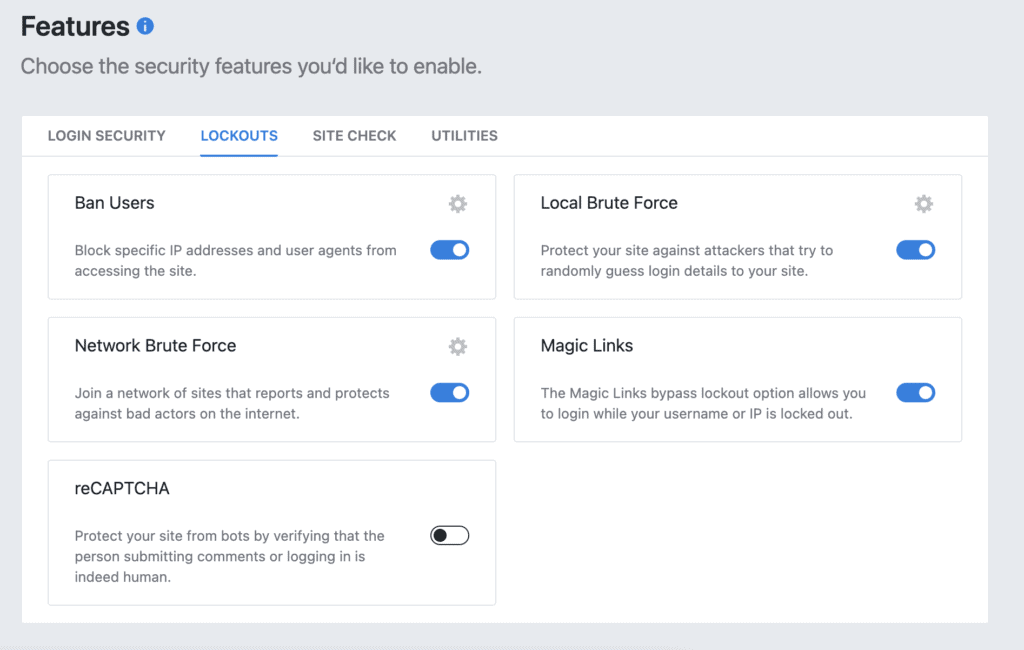Click 'Join a network of sites' description
The width and height of the screenshot is (1024, 650).
[232, 403]
